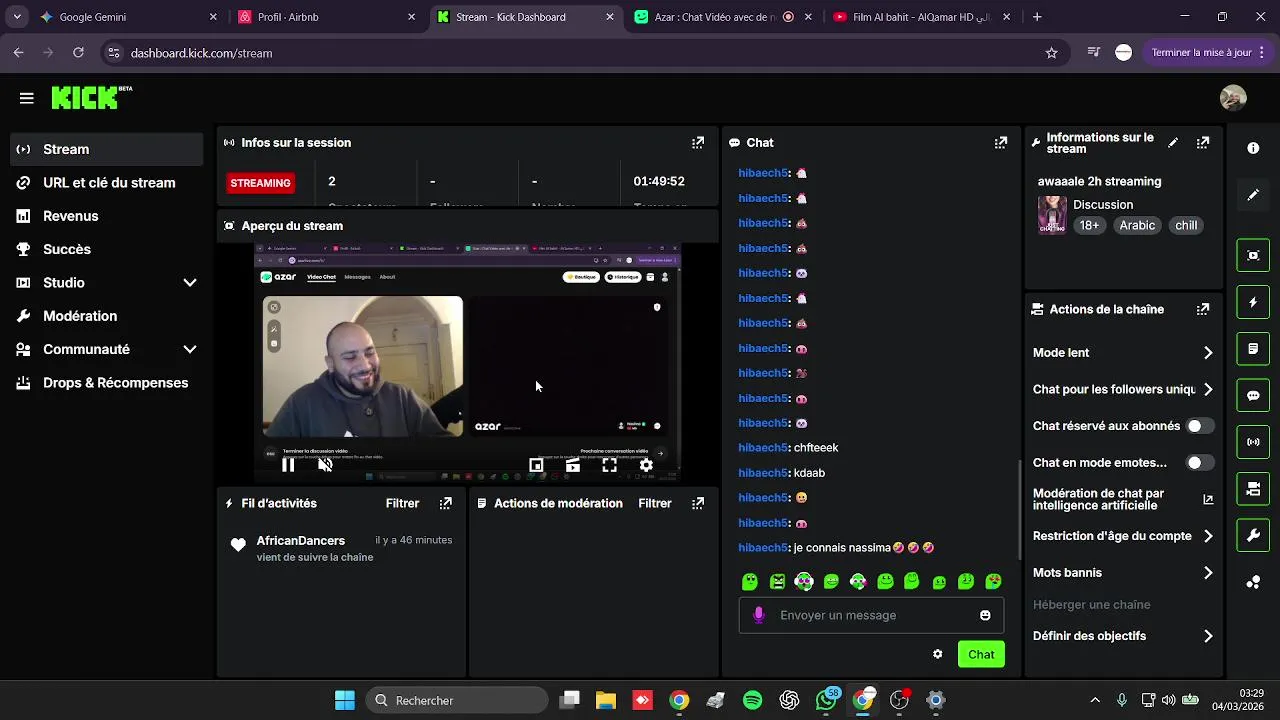Open Drops & Récompenses page

point(106,383)
